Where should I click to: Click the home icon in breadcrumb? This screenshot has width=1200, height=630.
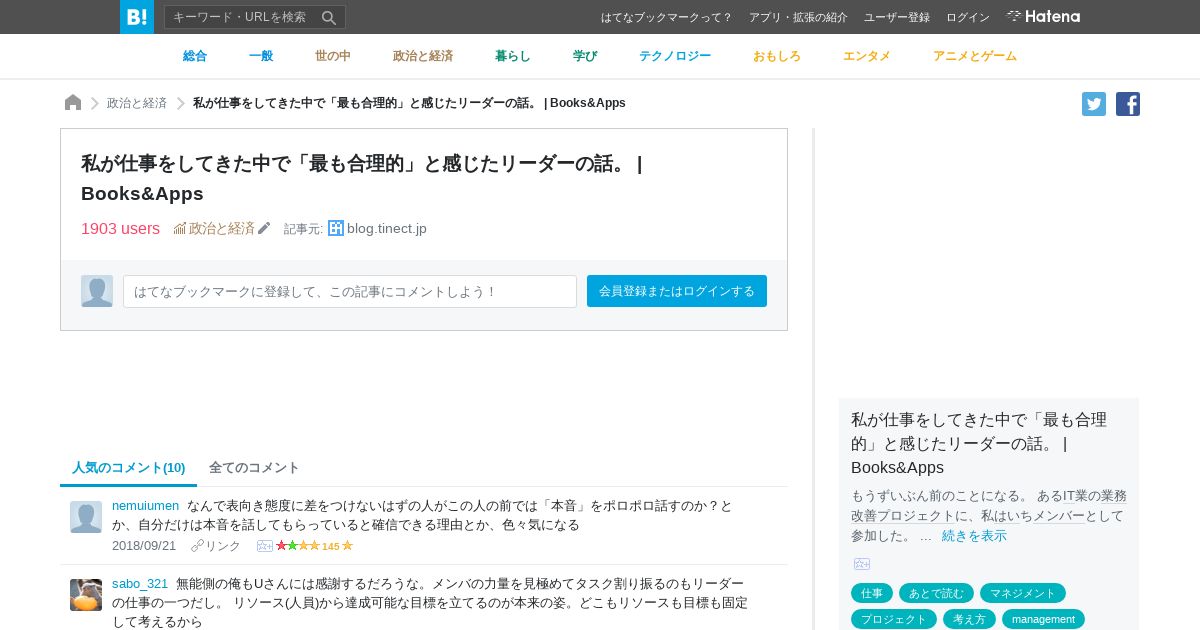(73, 103)
